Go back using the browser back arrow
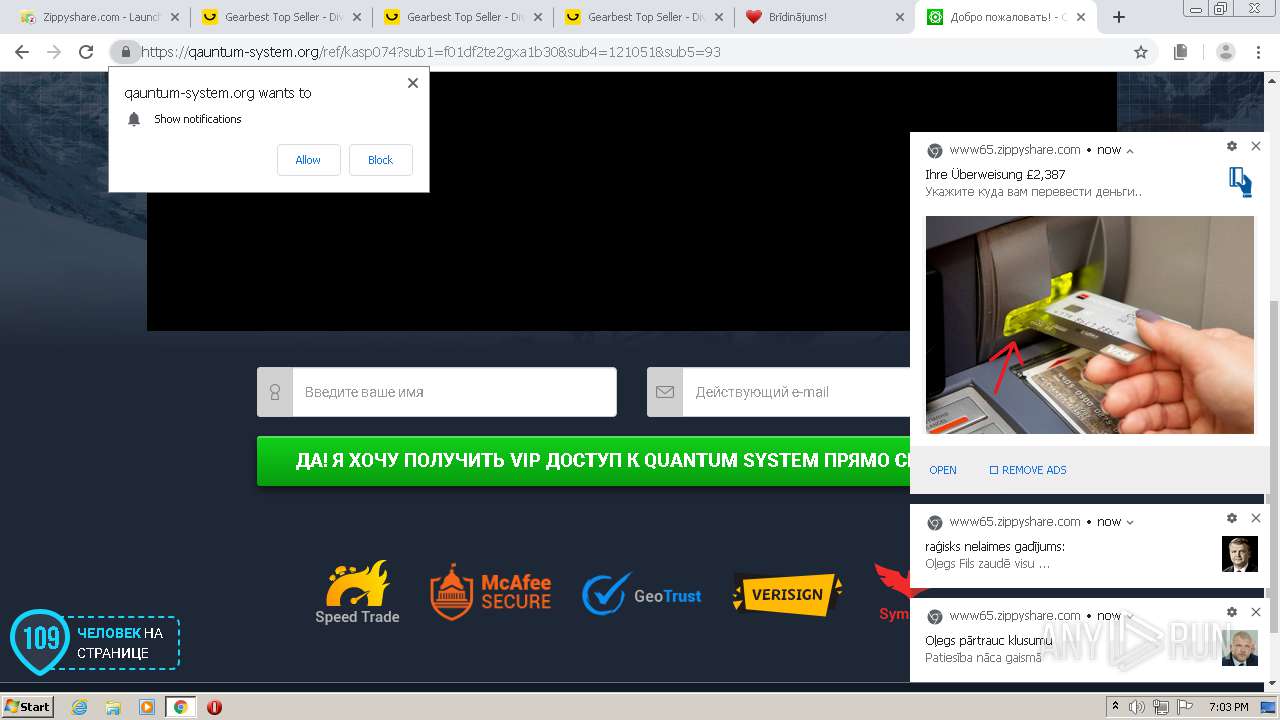 click(x=22, y=52)
